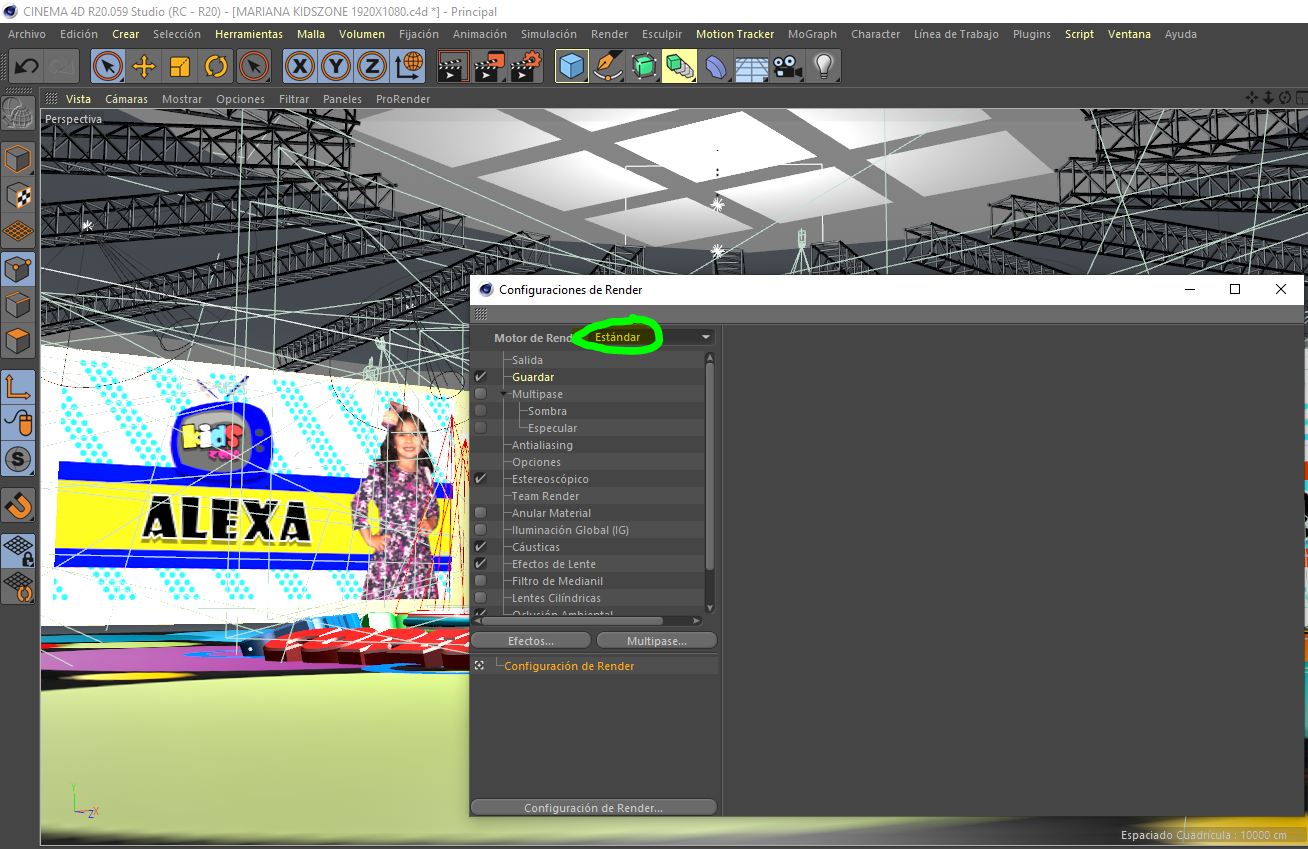Click the Multipase... button

(x=656, y=640)
